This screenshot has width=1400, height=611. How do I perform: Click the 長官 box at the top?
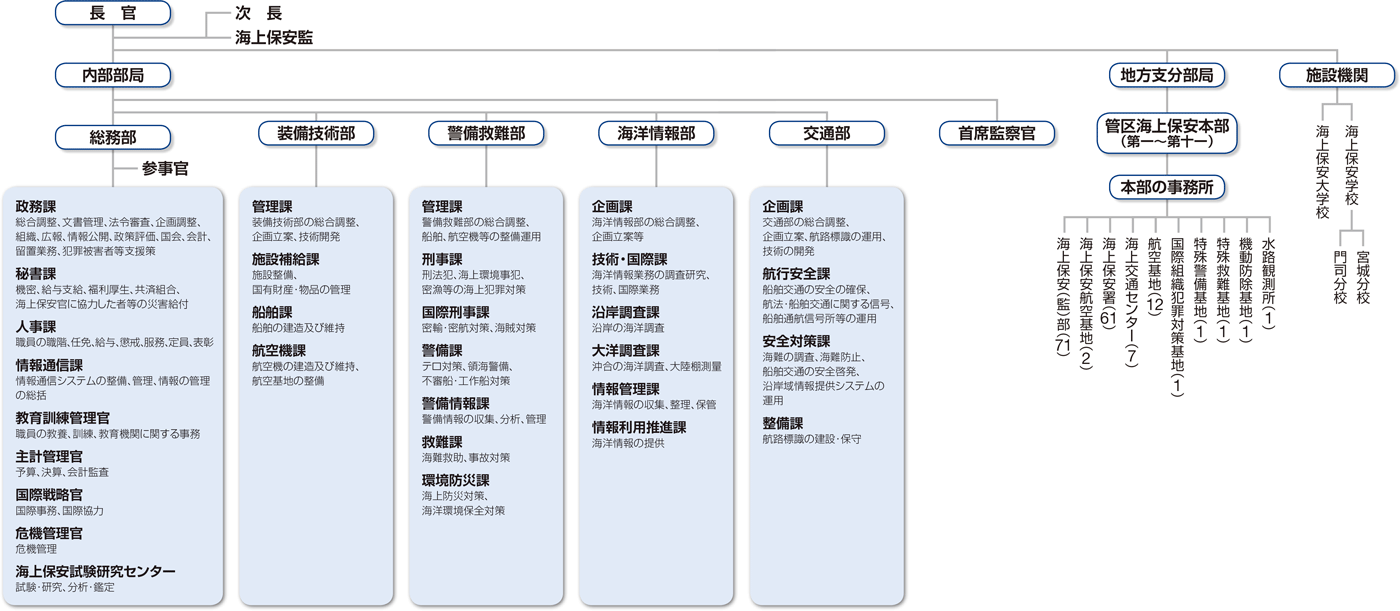(112, 13)
